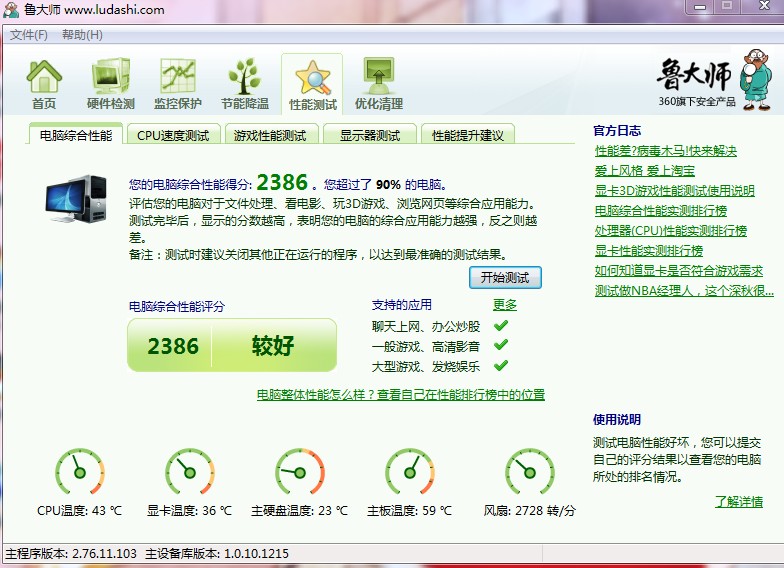Click the 支持的应用 heading
This screenshot has width=784, height=568.
click(402, 304)
